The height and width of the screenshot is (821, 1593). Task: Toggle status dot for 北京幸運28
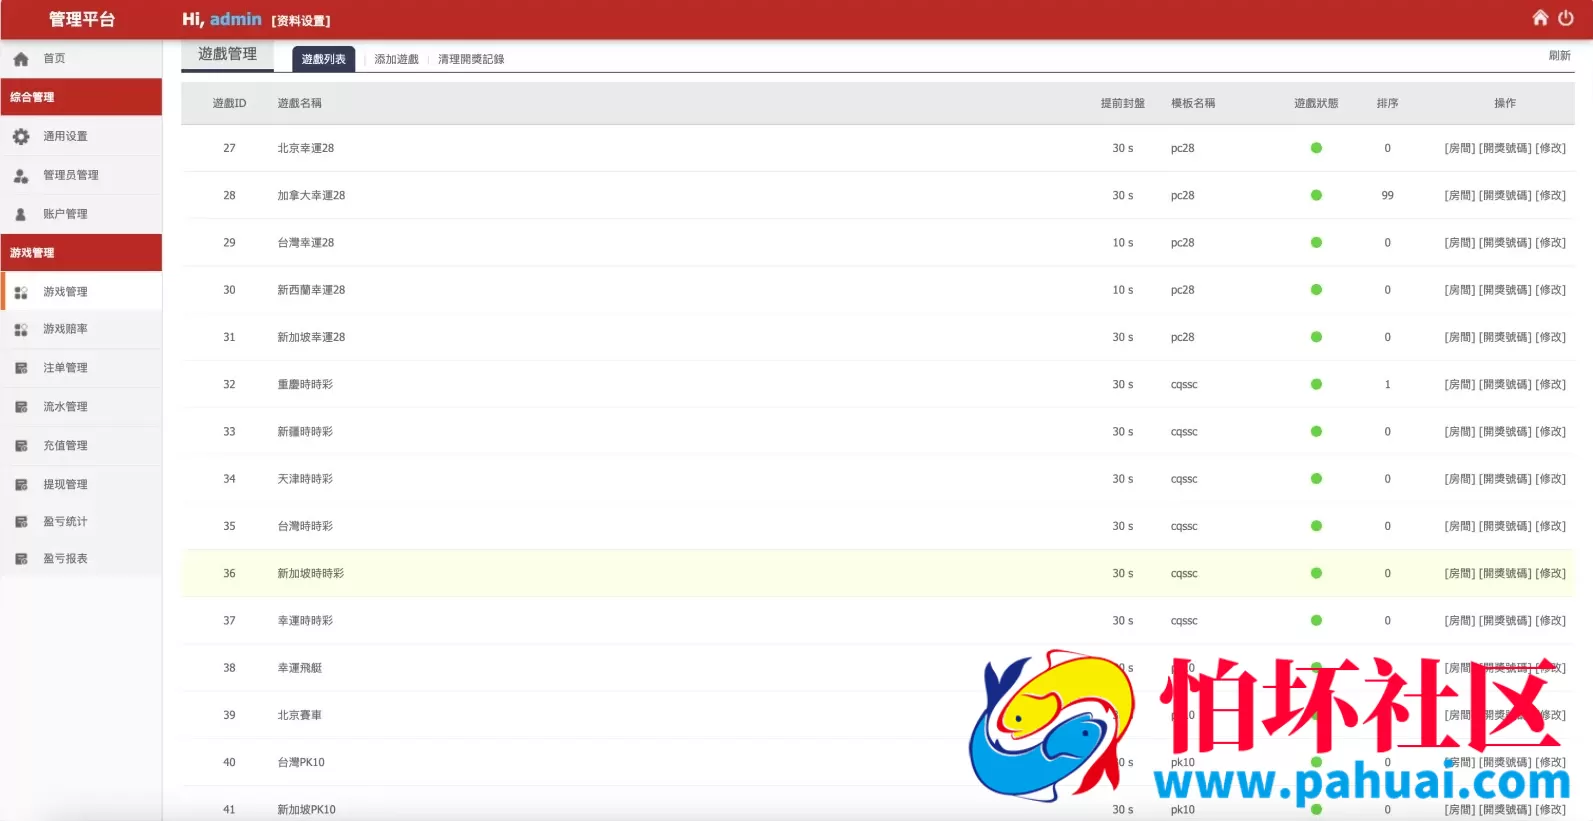click(1316, 148)
